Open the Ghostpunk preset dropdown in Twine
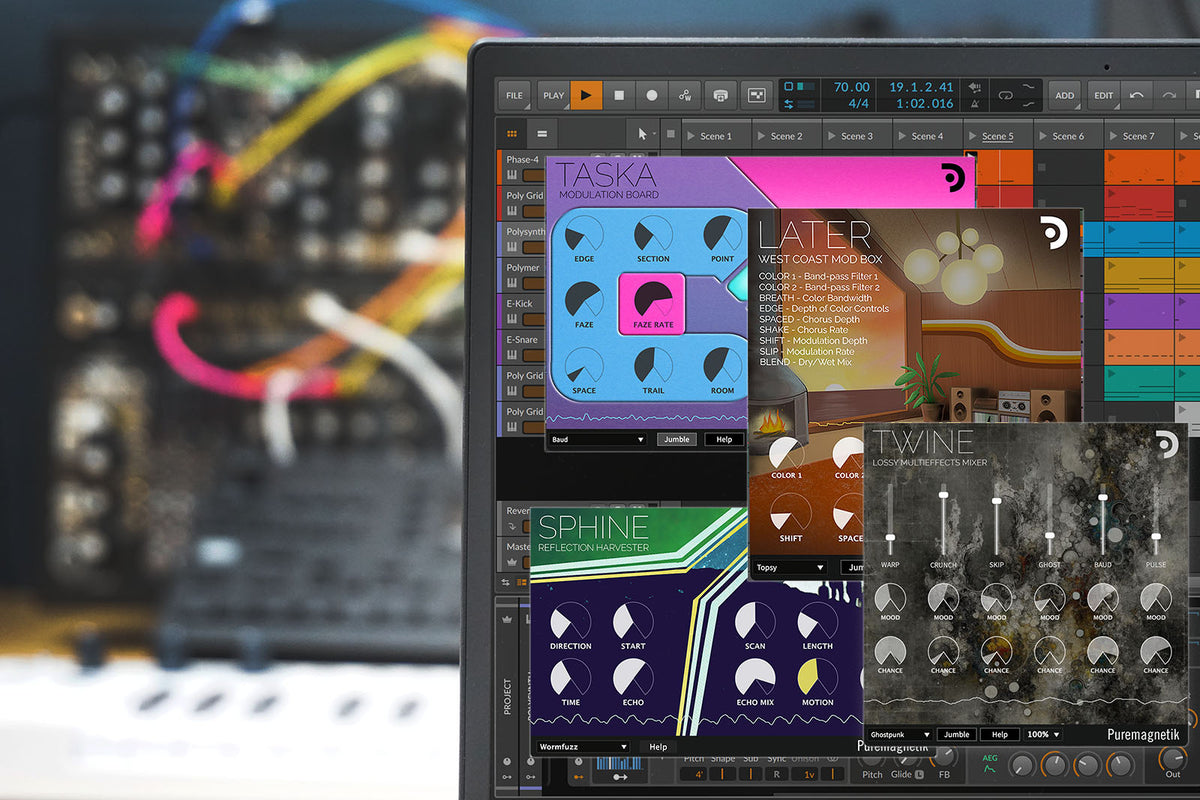Viewport: 1200px width, 800px height. point(900,734)
